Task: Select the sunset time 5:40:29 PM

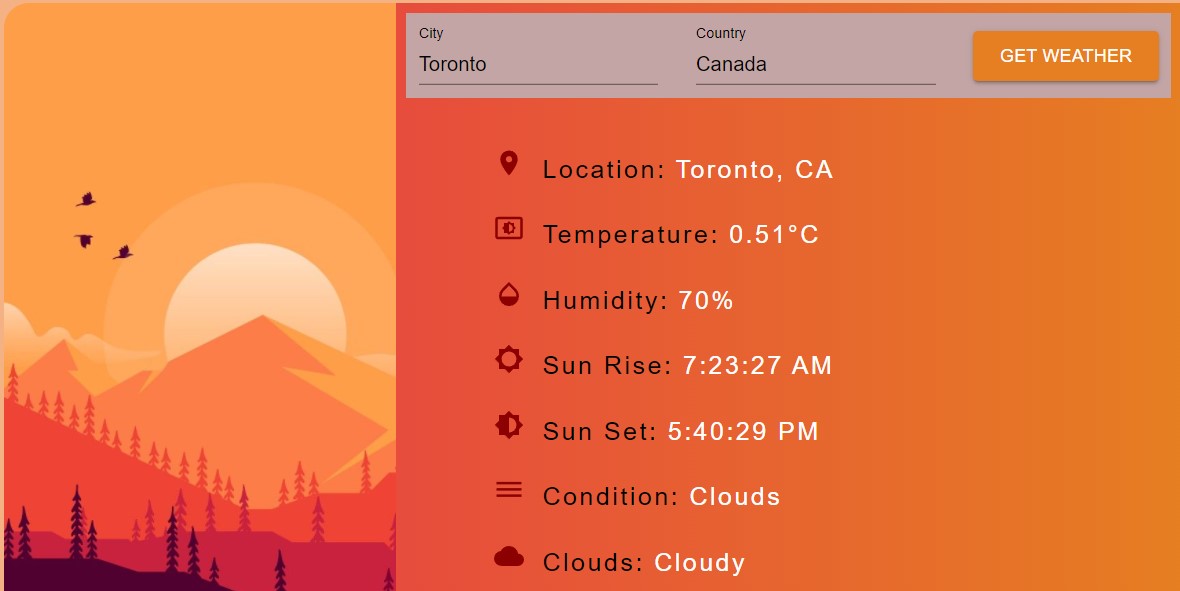Action: coord(744,431)
